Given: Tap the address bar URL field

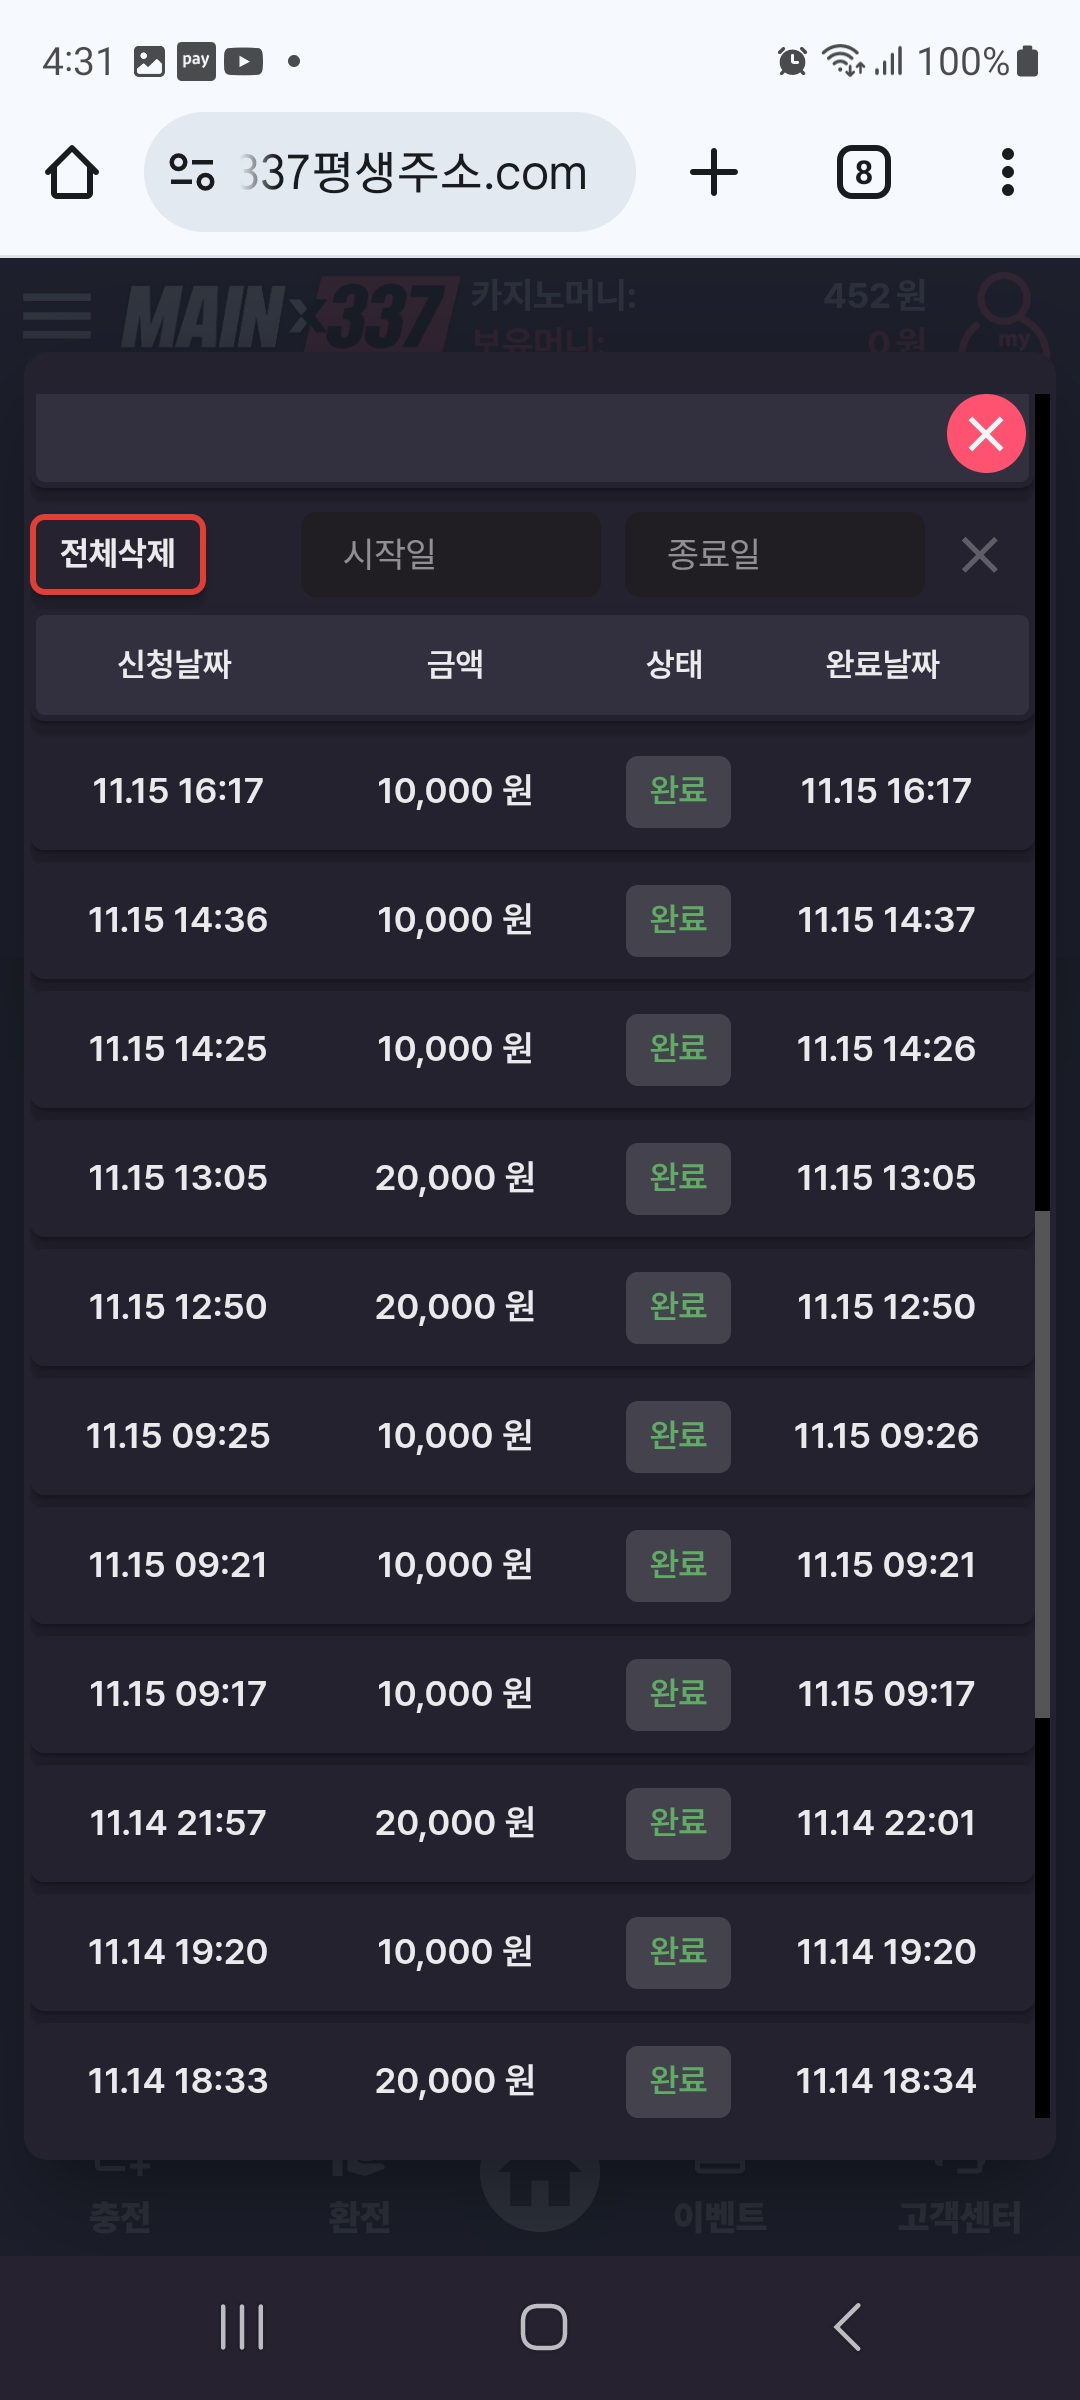Looking at the screenshot, I should click(x=412, y=173).
